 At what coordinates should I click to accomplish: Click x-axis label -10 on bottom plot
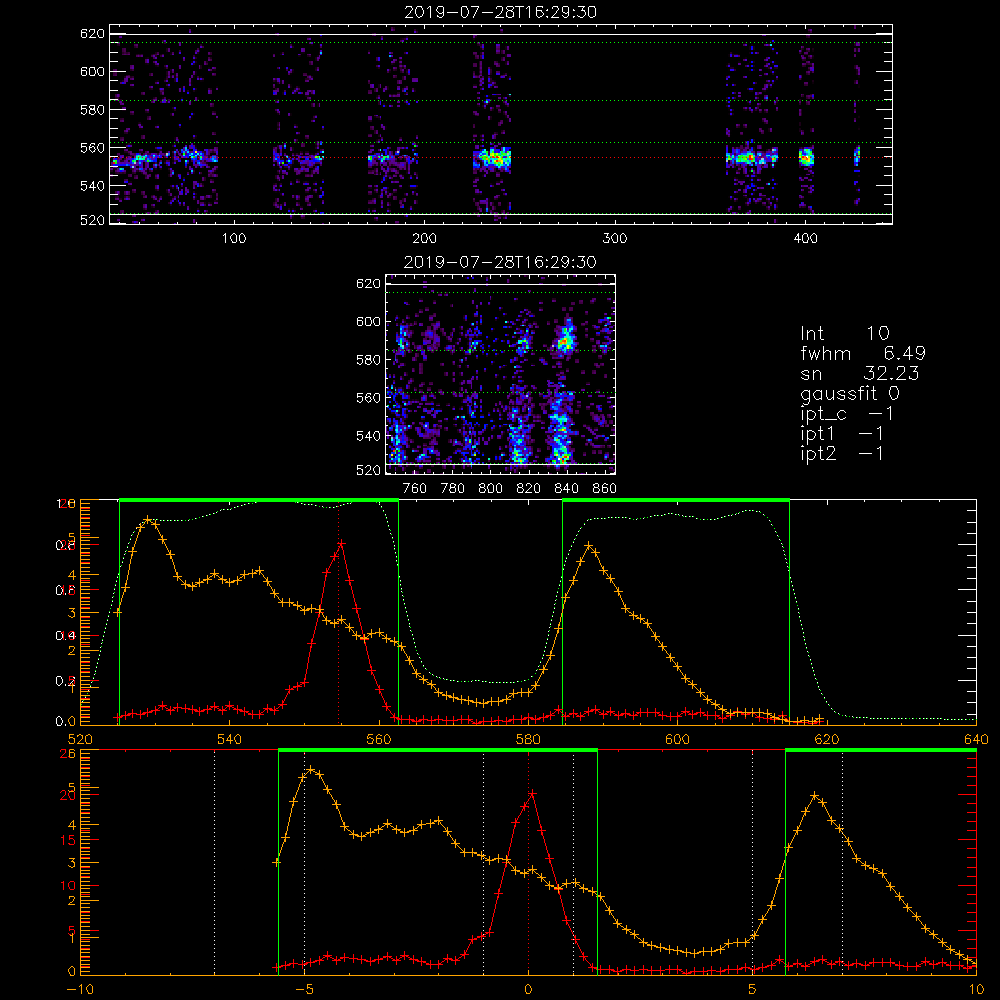[x=80, y=989]
